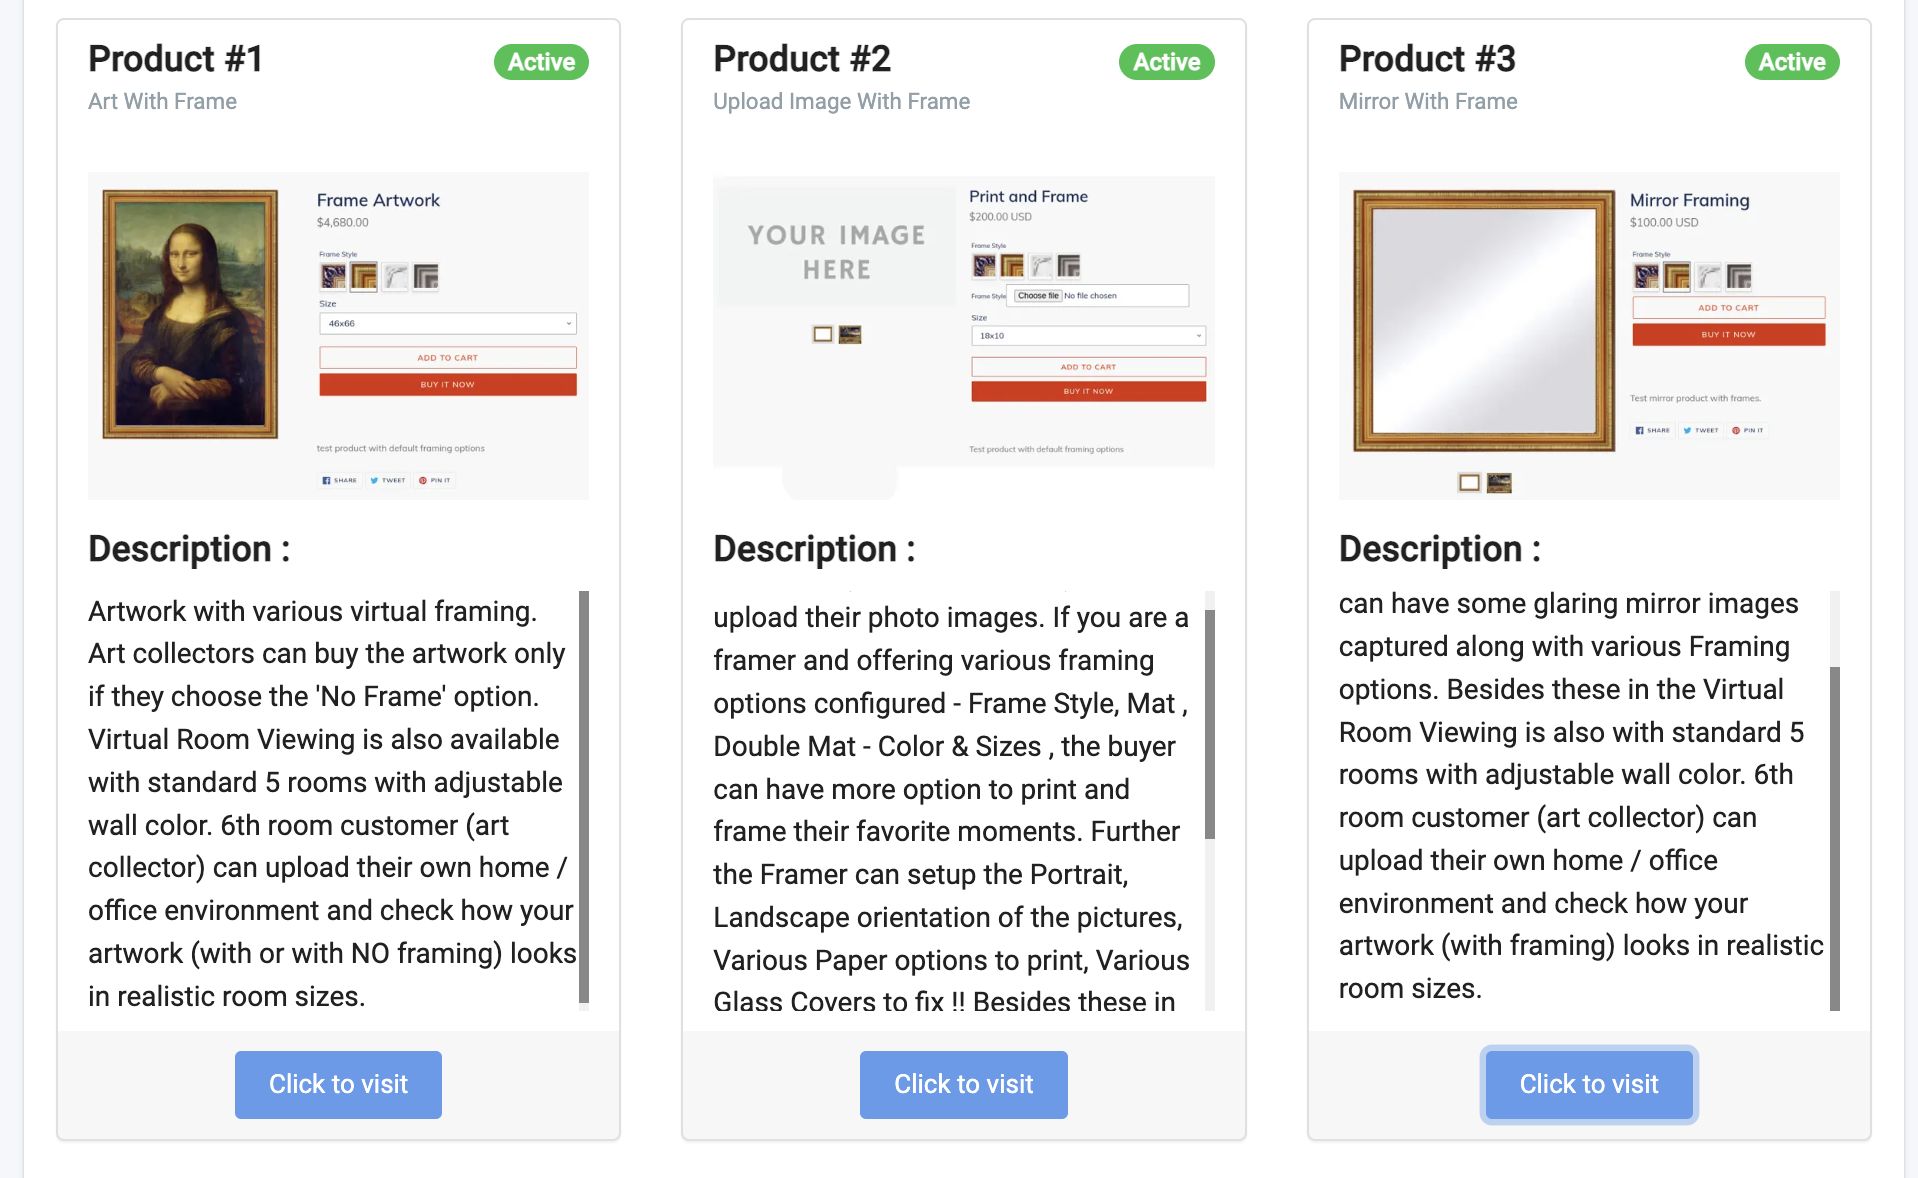Click the room view icon below the mirror image
Image resolution: width=1918 pixels, height=1178 pixels.
coord(1499,483)
